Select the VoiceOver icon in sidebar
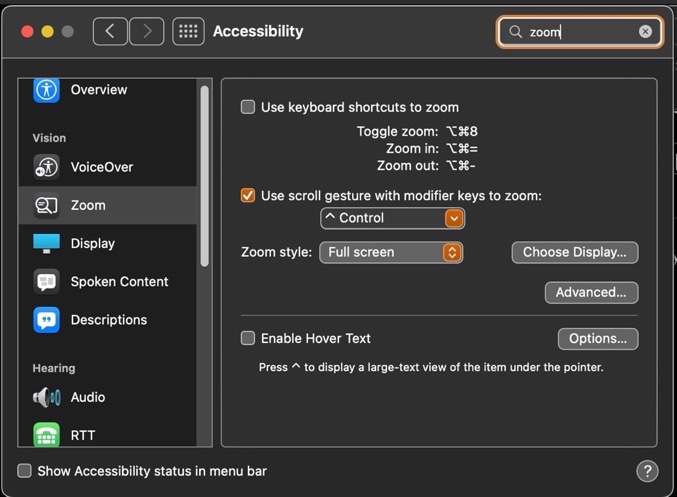The height and width of the screenshot is (497, 677). [46, 167]
